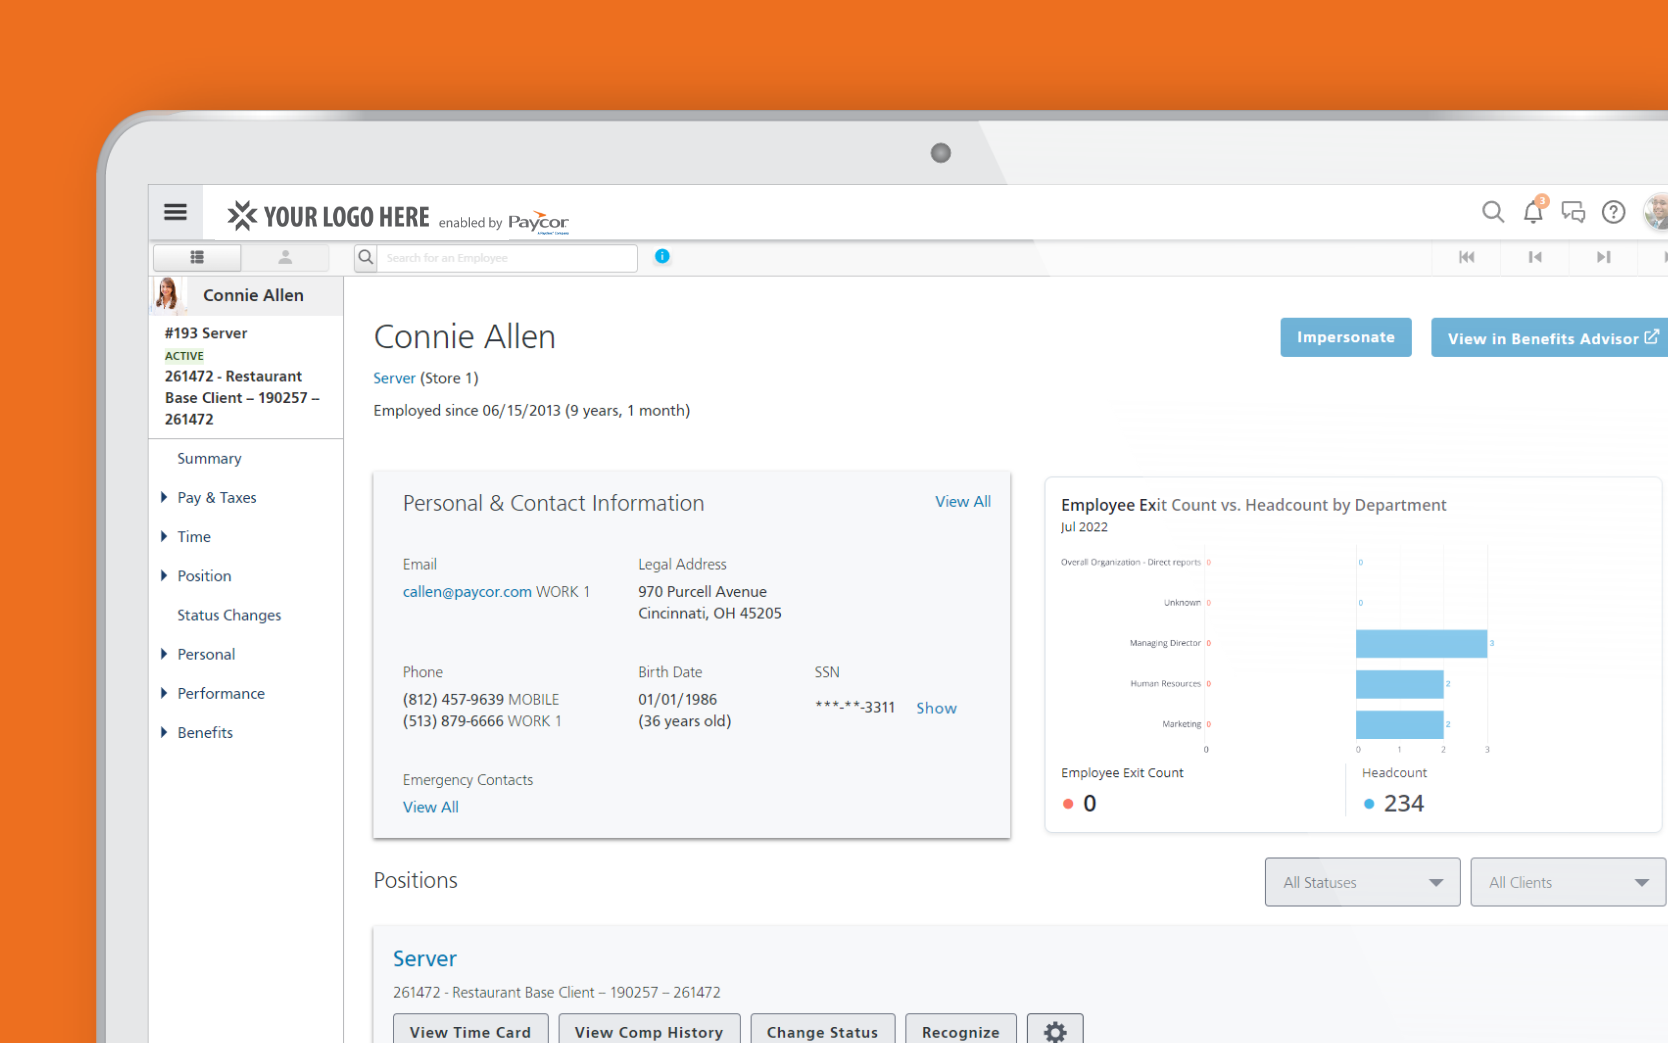Open the All Clients dropdown
Screen dimensions: 1668x1043
1567,882
